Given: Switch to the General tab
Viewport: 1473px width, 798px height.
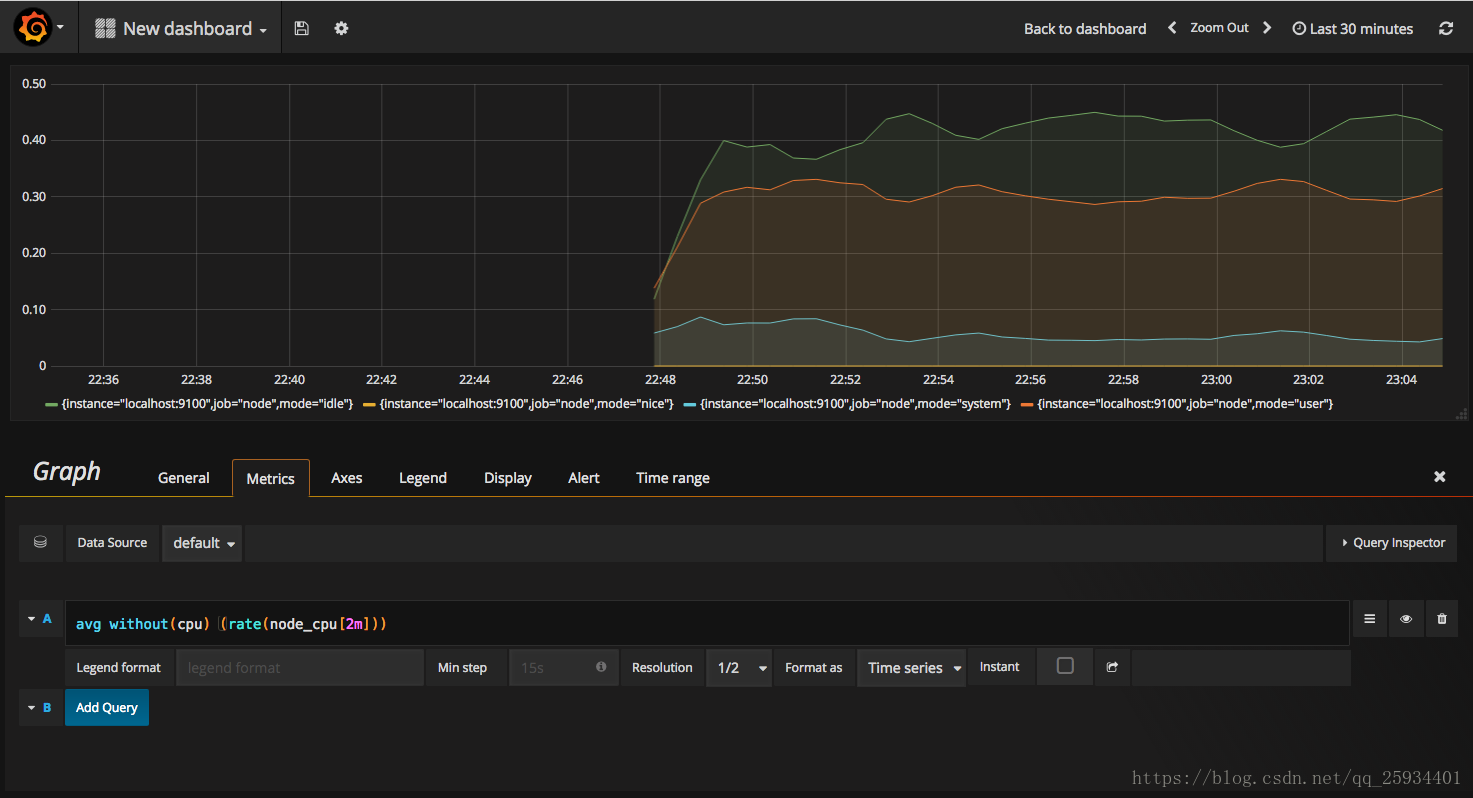Looking at the screenshot, I should tap(184, 478).
